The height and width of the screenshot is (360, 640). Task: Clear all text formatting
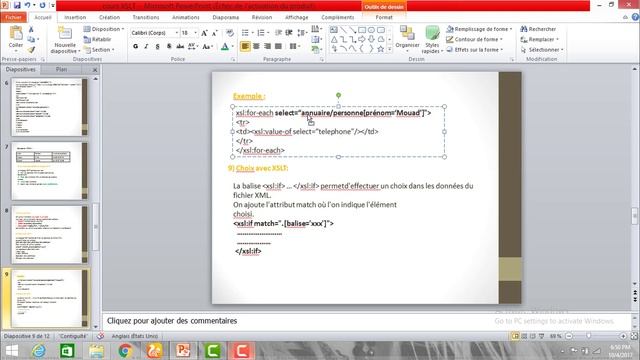[229, 33]
